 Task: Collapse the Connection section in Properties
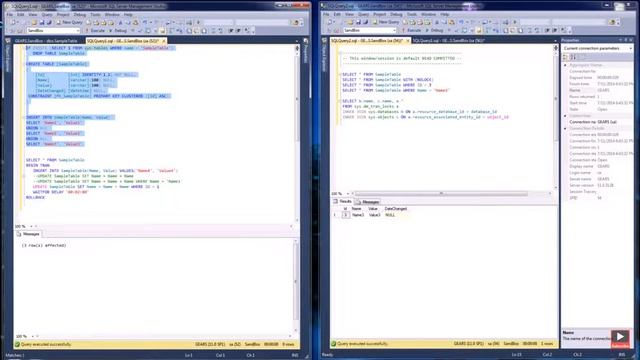click(x=566, y=116)
